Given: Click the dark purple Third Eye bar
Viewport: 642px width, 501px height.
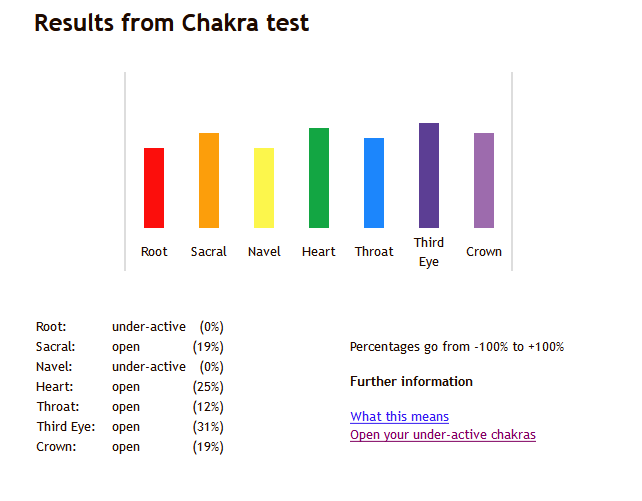Looking at the screenshot, I should pyautogui.click(x=429, y=175).
